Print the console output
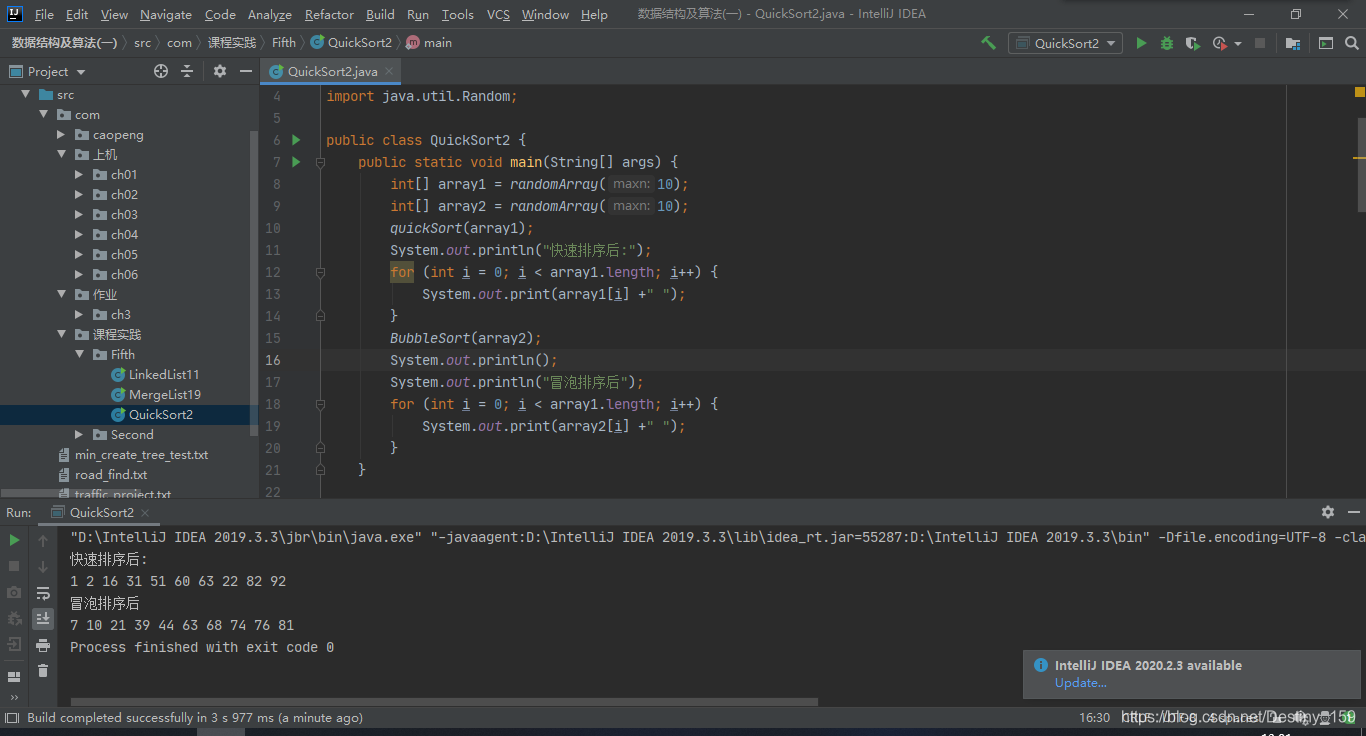 [x=43, y=645]
